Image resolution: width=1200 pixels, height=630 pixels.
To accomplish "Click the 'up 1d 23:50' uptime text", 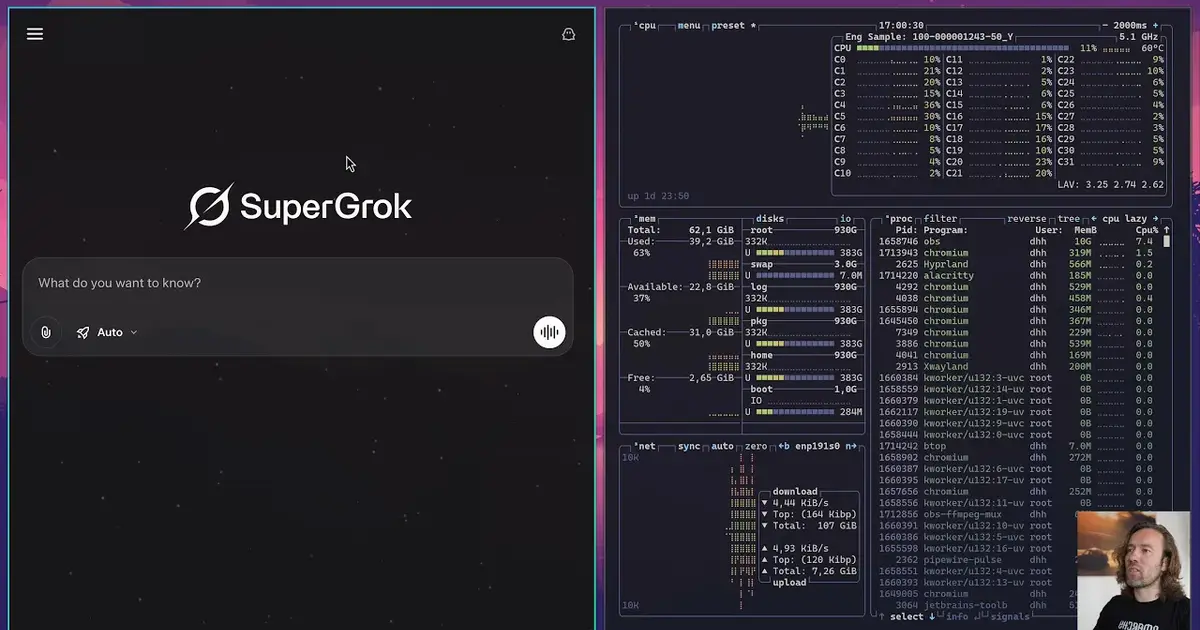I will point(658,196).
